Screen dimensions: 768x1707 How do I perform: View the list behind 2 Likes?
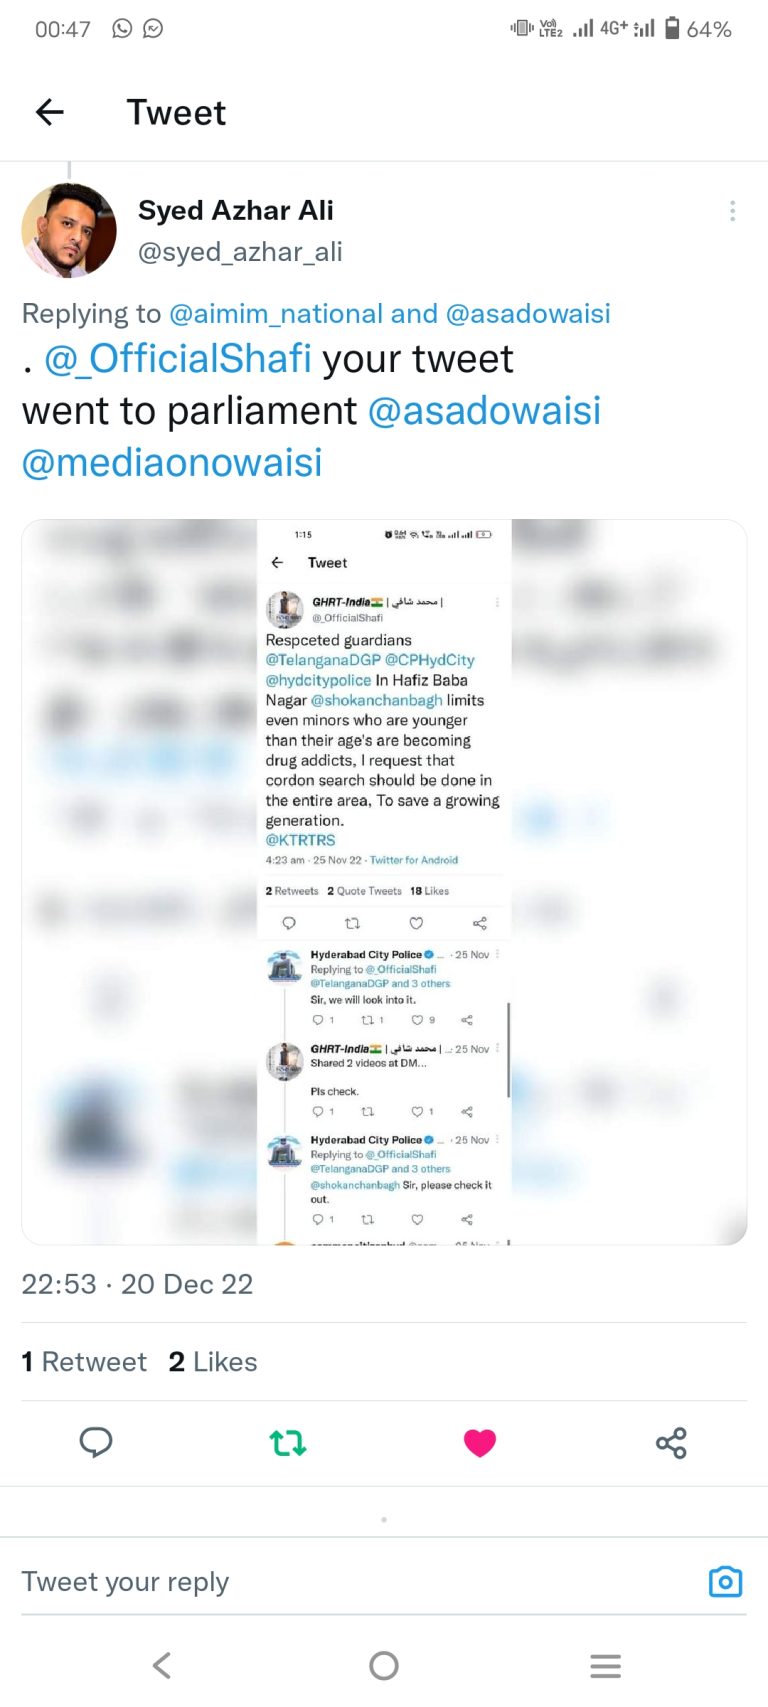213,1362
